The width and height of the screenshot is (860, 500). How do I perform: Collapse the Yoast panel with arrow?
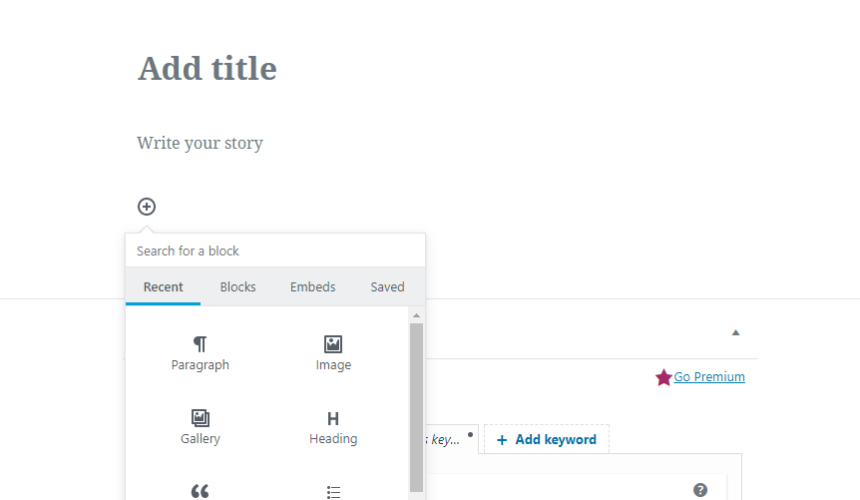735,333
